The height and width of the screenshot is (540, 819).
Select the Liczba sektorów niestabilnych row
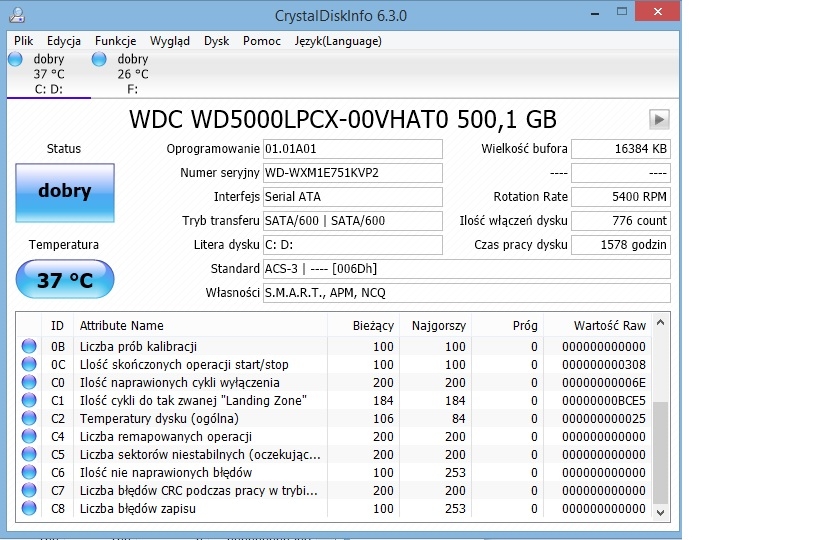[x=335, y=454]
